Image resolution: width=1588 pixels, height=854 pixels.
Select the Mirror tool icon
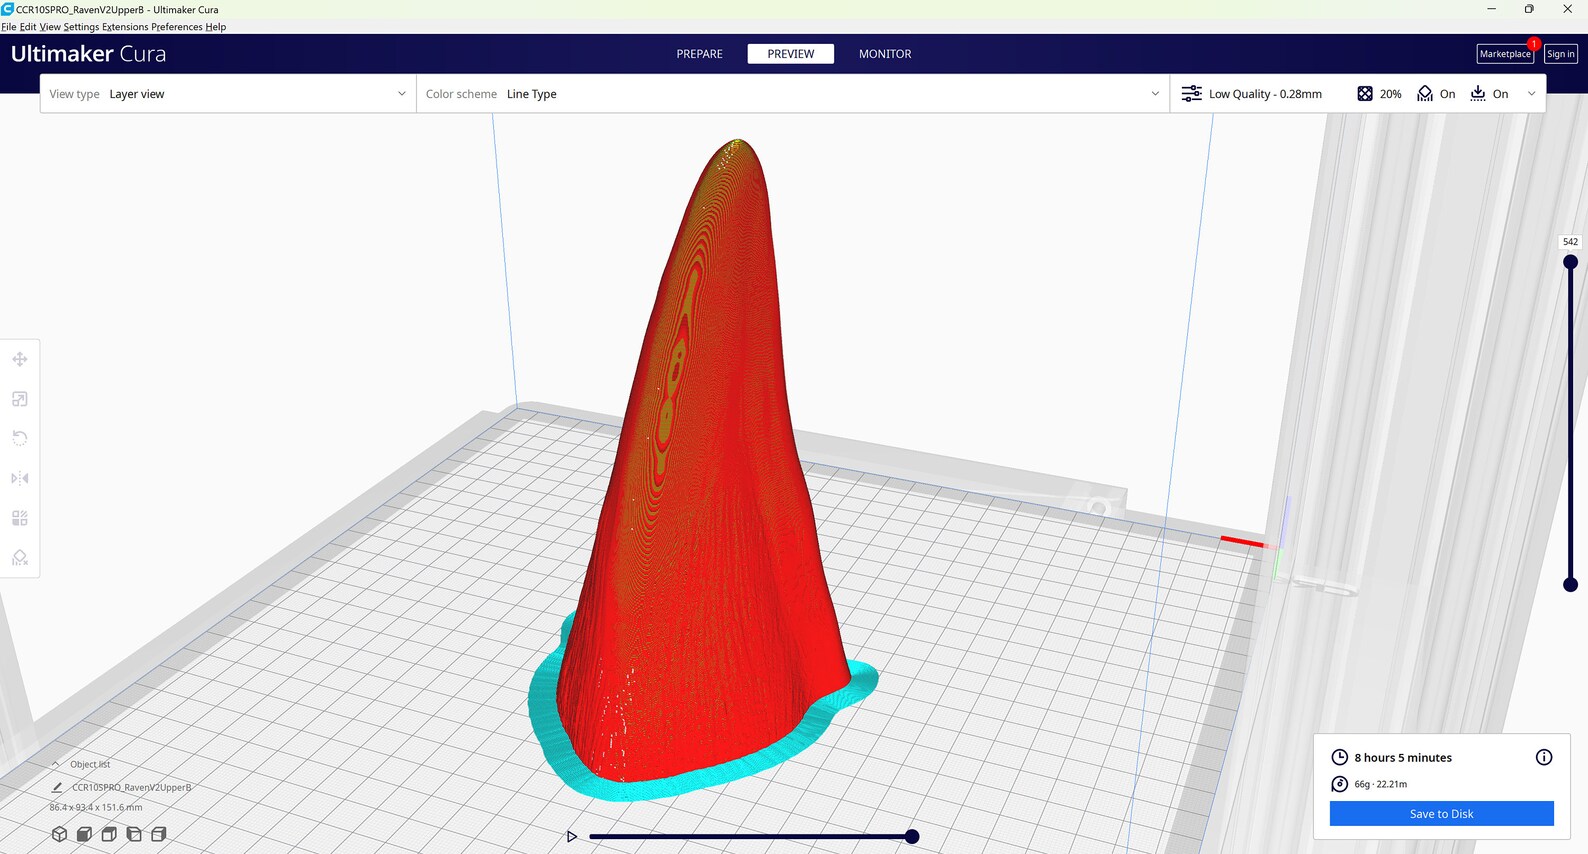(20, 478)
